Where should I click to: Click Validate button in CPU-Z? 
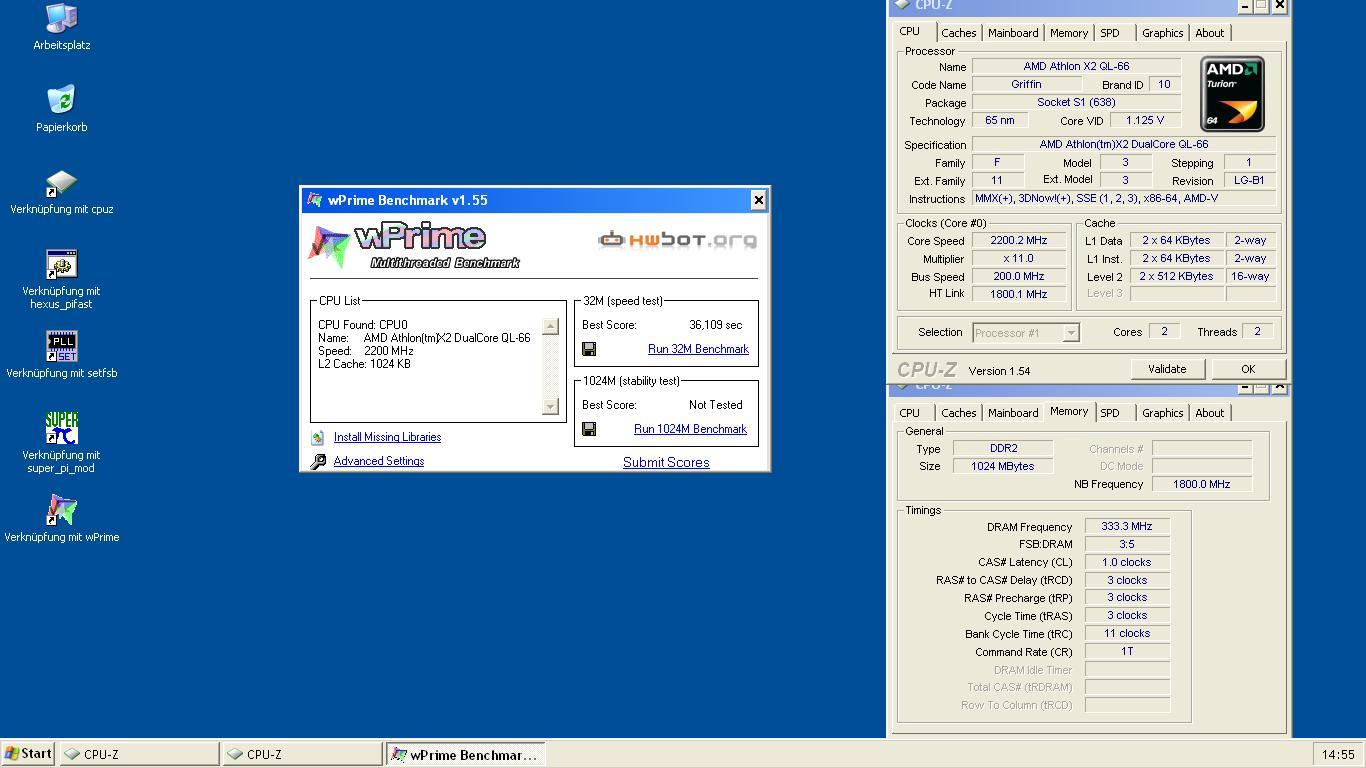coord(1167,369)
